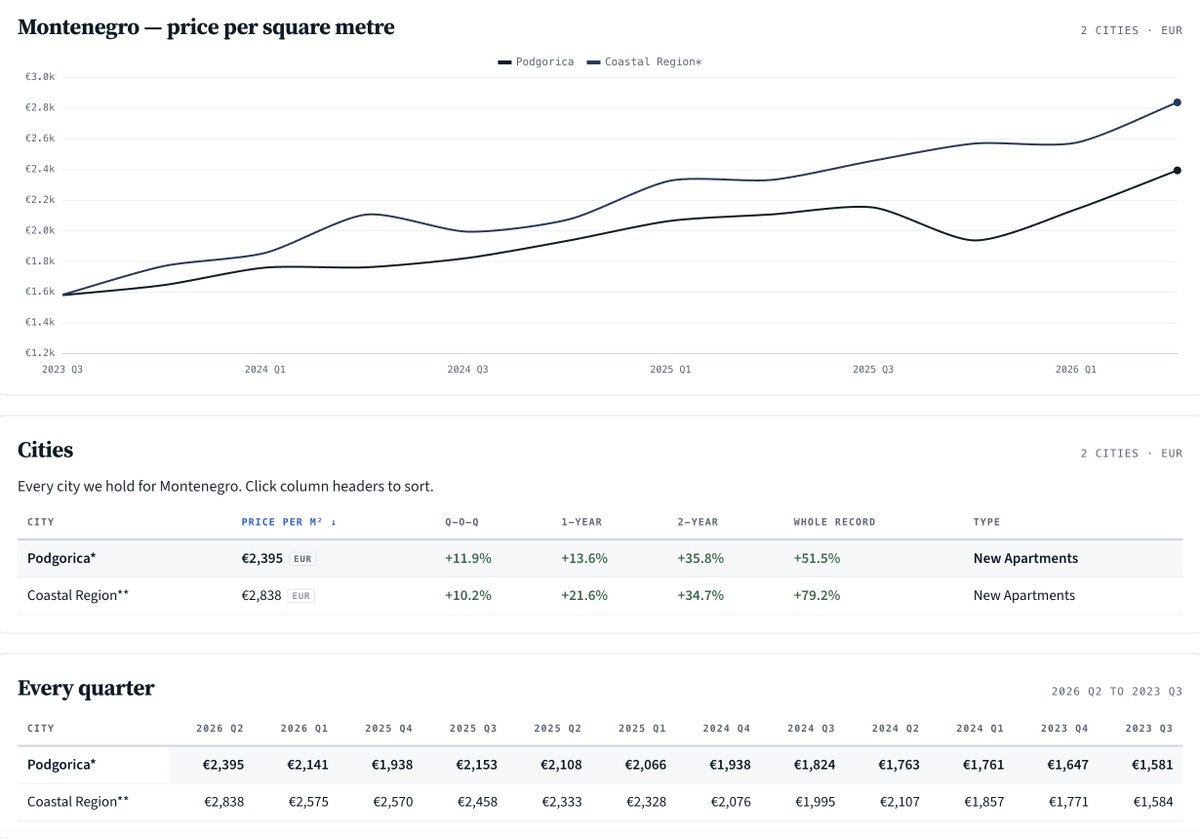Click the €2,838 price in Cities table
The image size is (1200, 839).
click(x=261, y=595)
